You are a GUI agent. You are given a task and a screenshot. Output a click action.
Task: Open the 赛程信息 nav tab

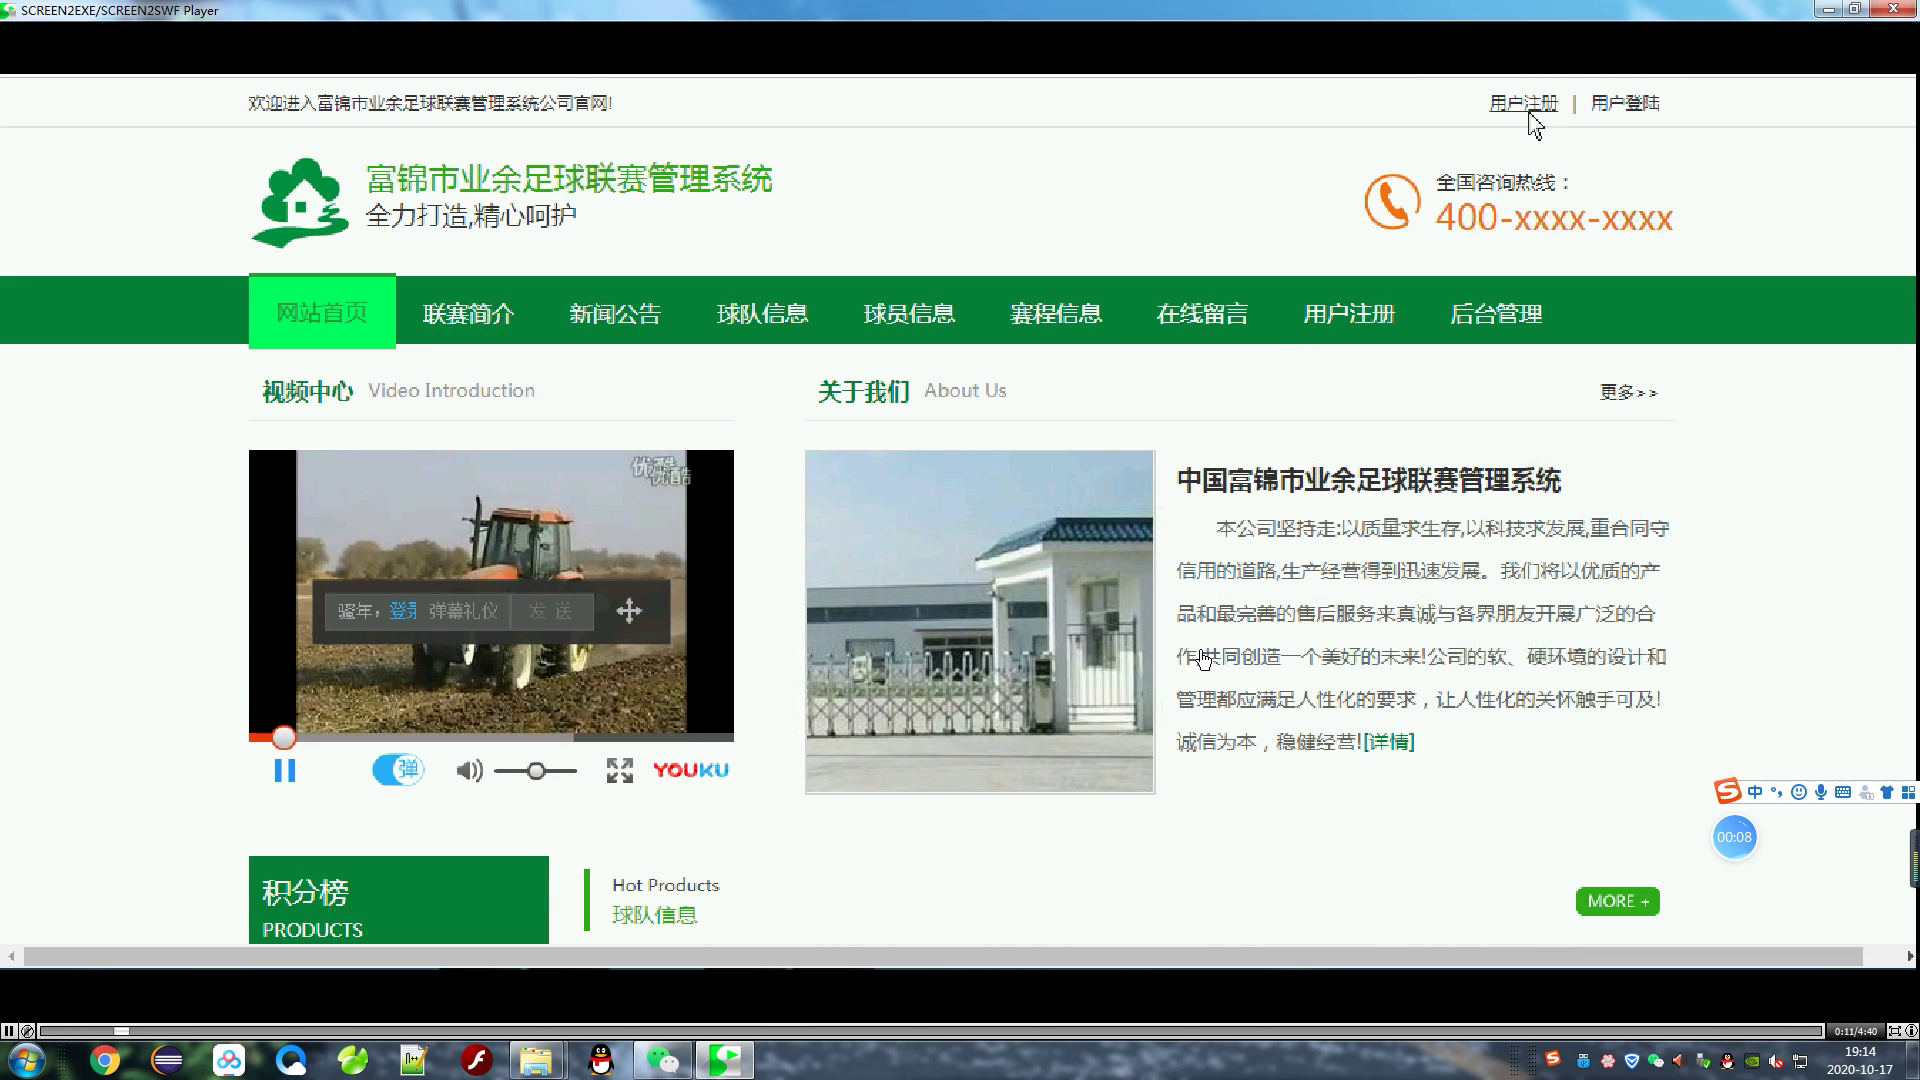click(1056, 313)
